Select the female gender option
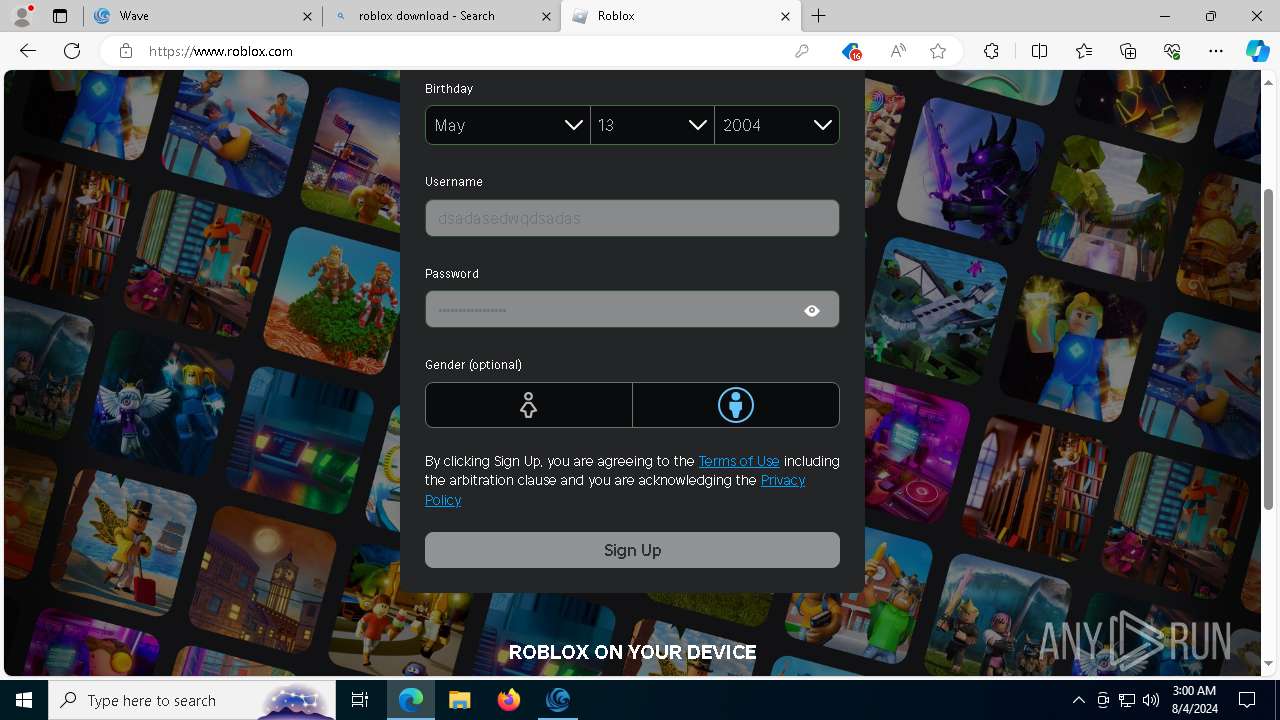Viewport: 1280px width, 720px height. pyautogui.click(x=529, y=405)
